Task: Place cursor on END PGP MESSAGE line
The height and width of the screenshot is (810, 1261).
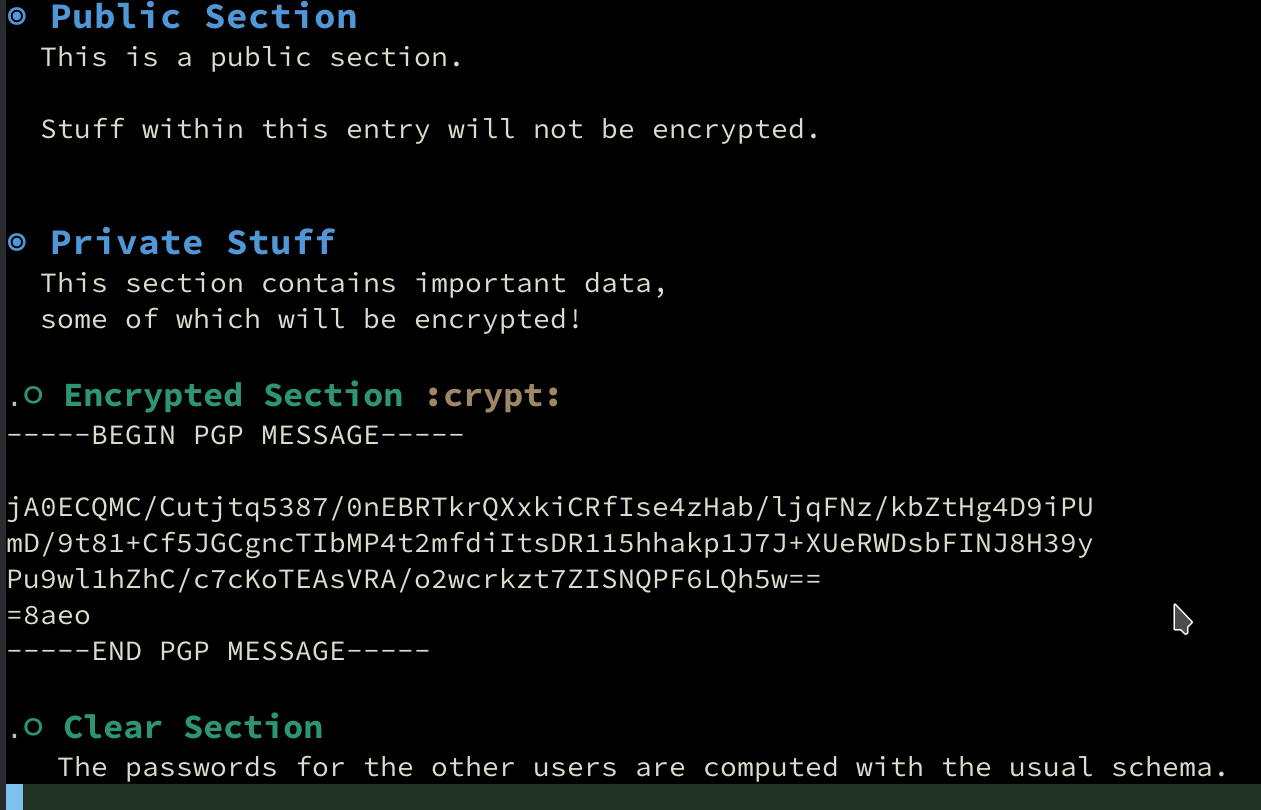Action: [218, 652]
